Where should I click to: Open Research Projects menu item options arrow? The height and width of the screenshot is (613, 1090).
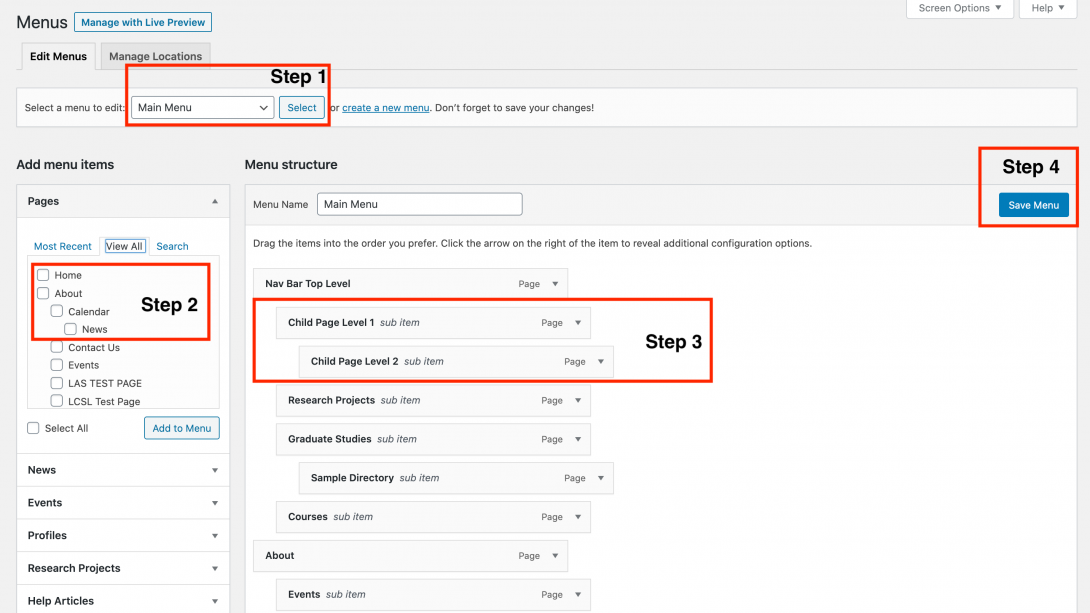coord(578,401)
